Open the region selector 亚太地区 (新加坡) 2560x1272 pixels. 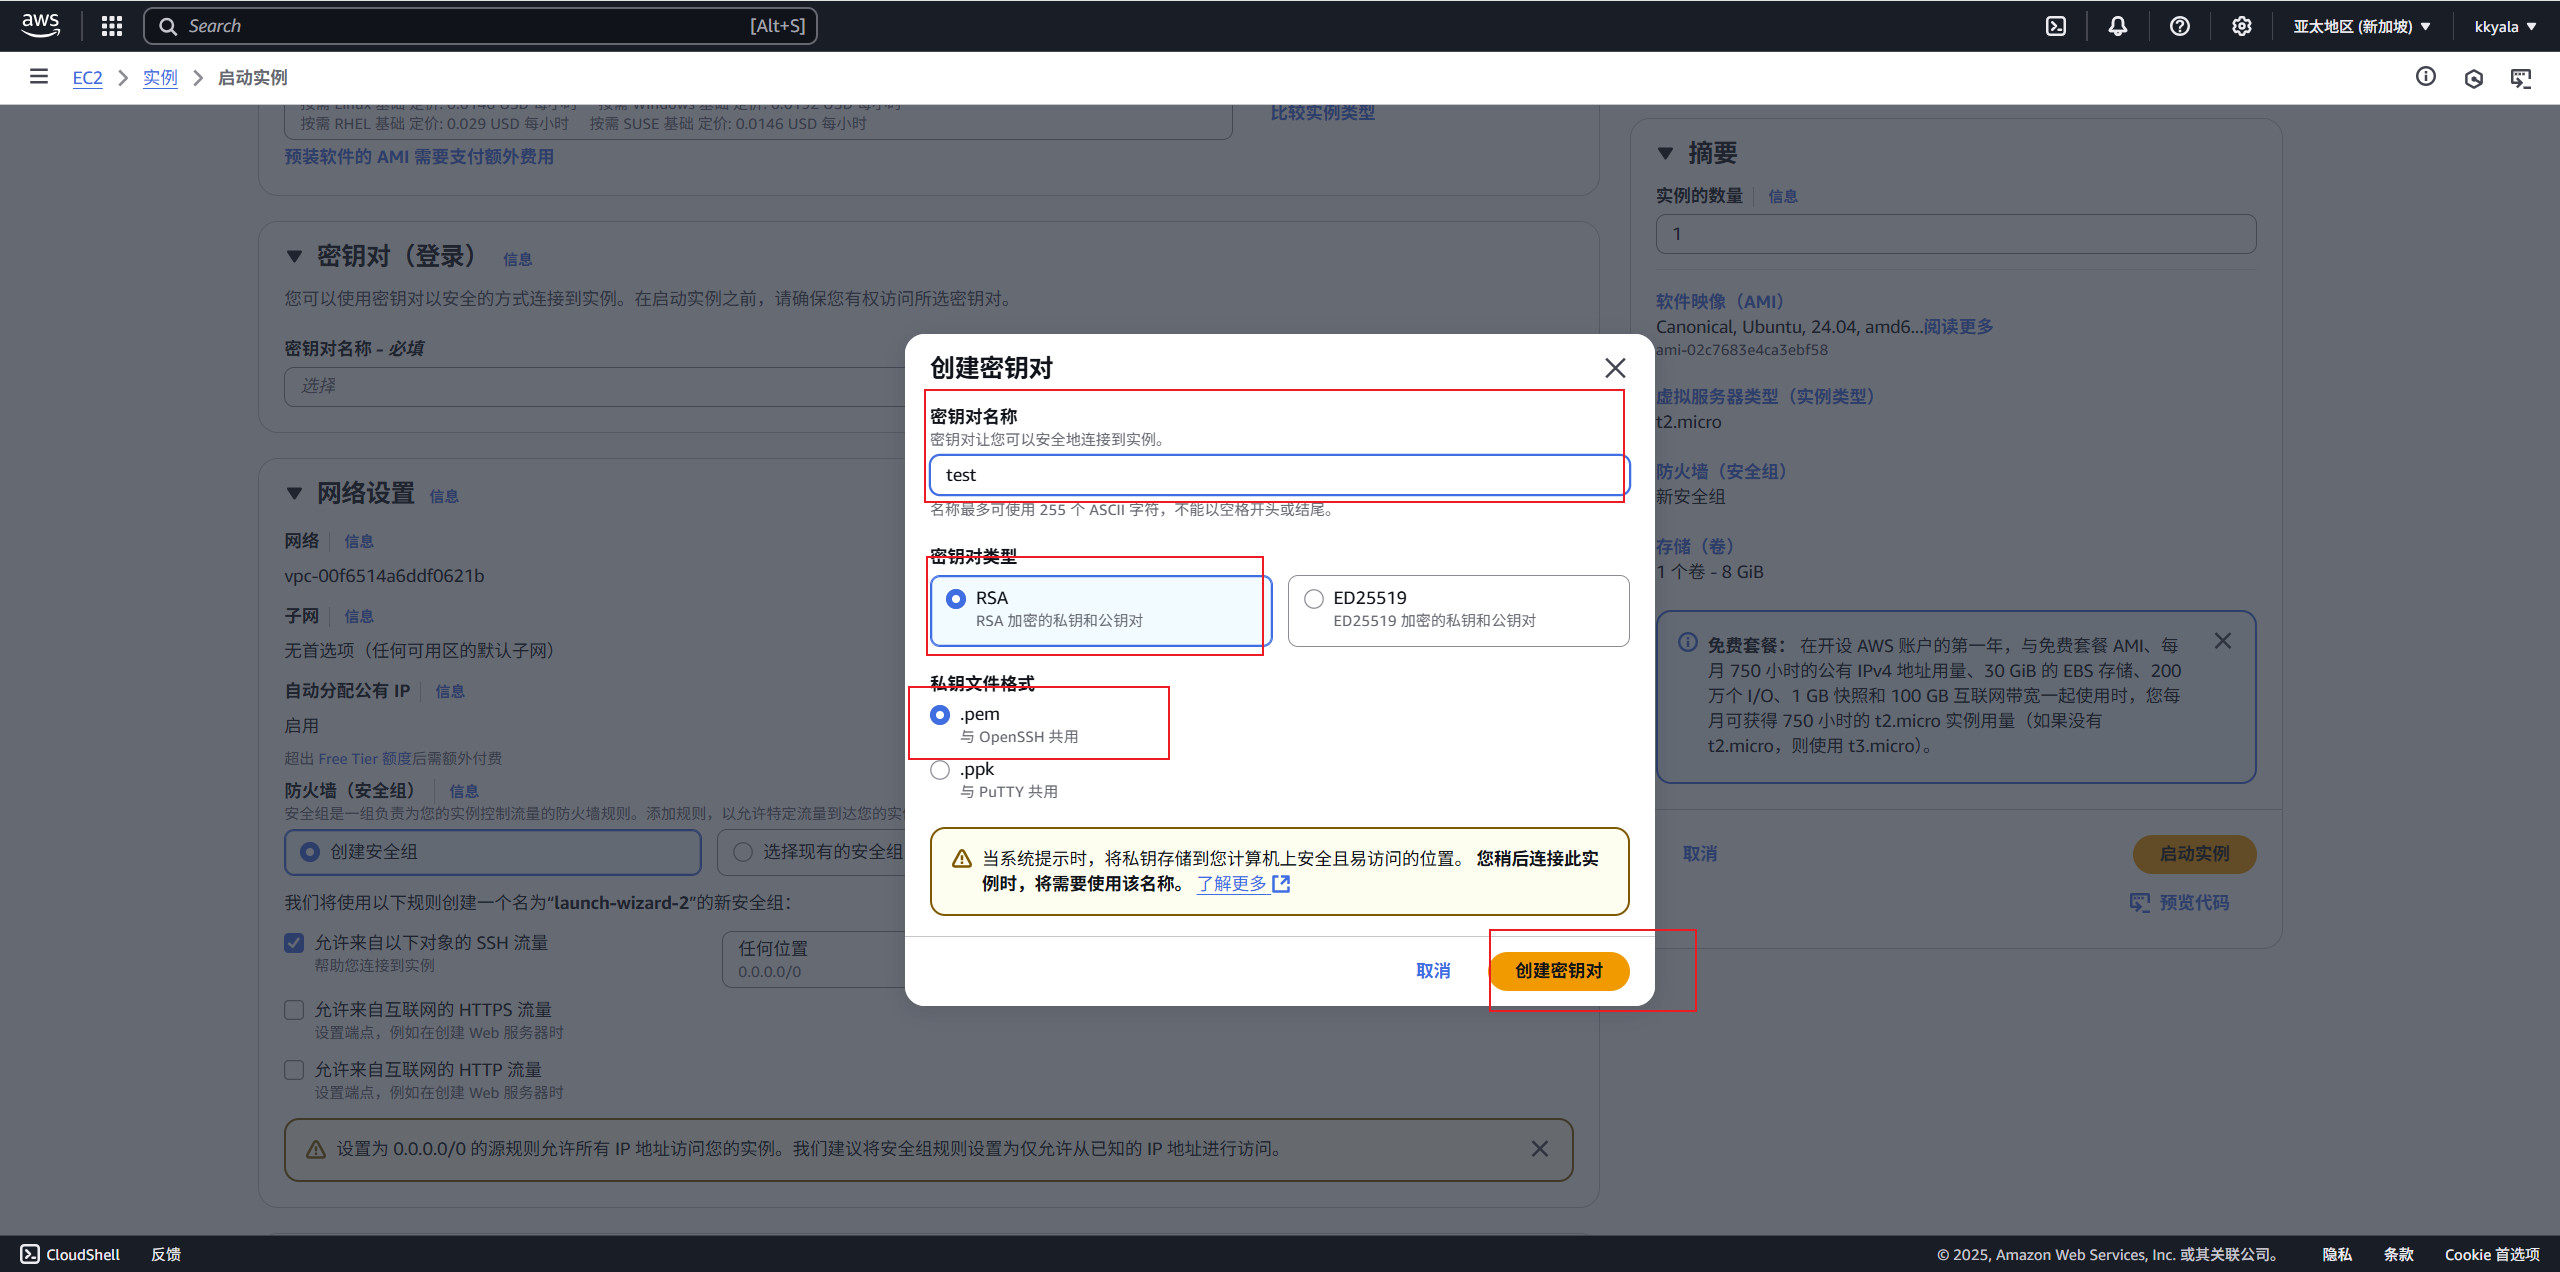[x=2361, y=26]
